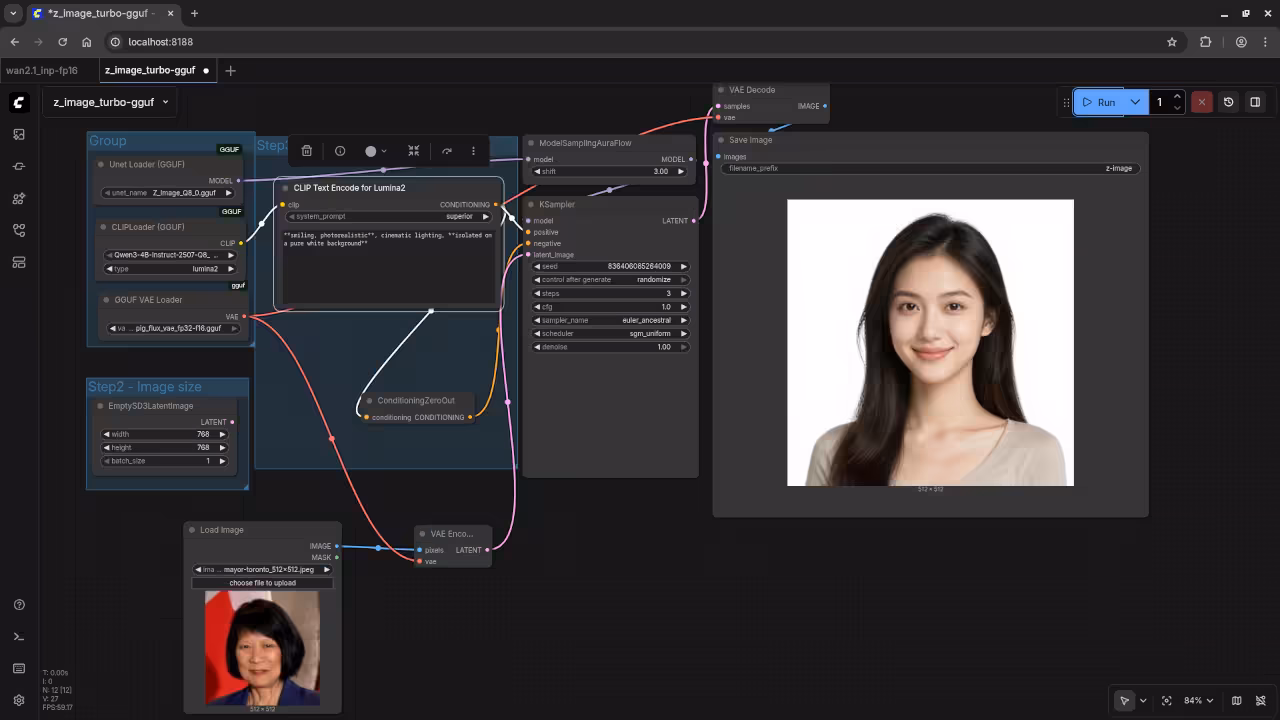Open the console terminal panel
The image size is (1280, 720).
[x=19, y=637]
